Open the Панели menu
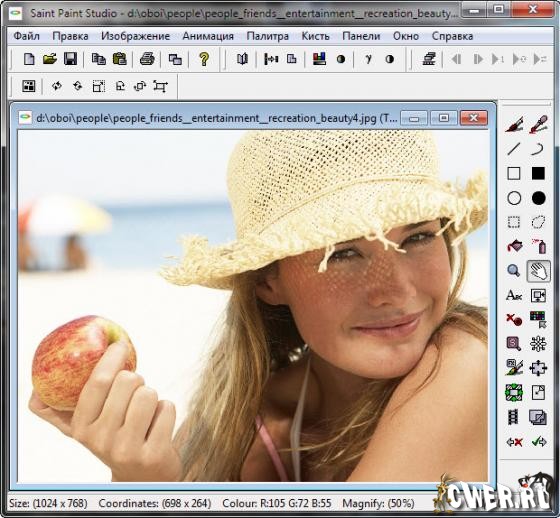The width and height of the screenshot is (560, 518). tap(361, 36)
